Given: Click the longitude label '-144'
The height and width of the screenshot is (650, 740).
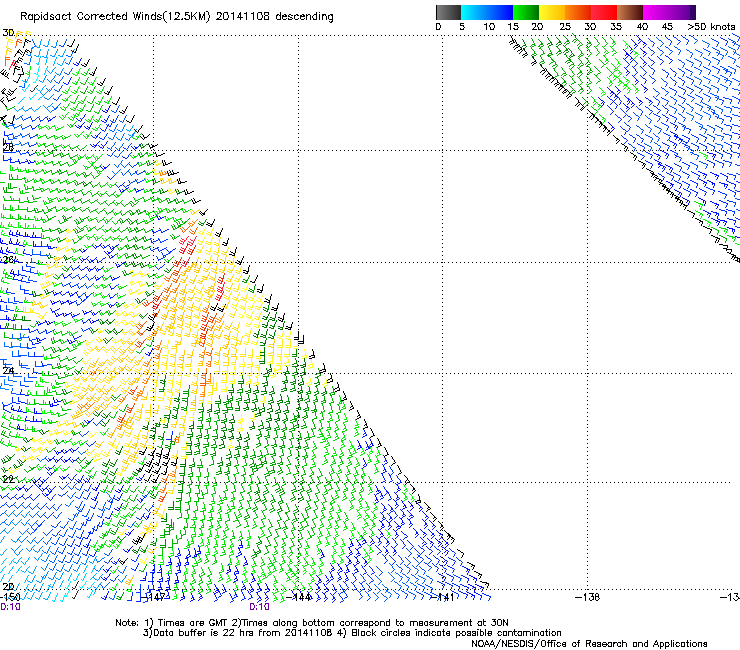Looking at the screenshot, I should tap(299, 597).
